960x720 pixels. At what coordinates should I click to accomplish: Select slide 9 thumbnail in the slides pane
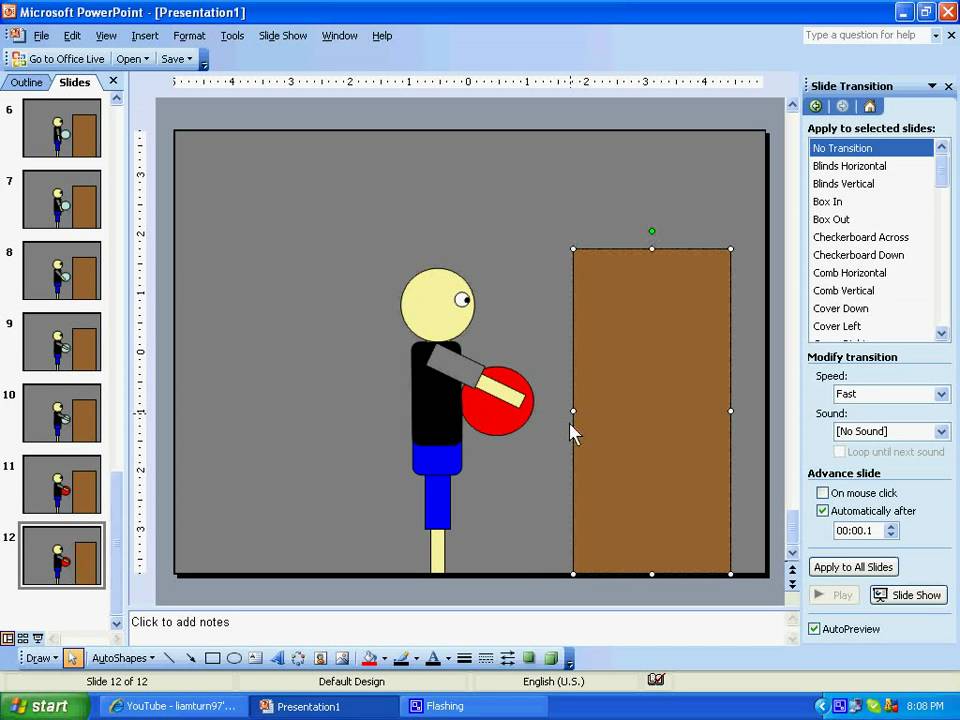61,343
